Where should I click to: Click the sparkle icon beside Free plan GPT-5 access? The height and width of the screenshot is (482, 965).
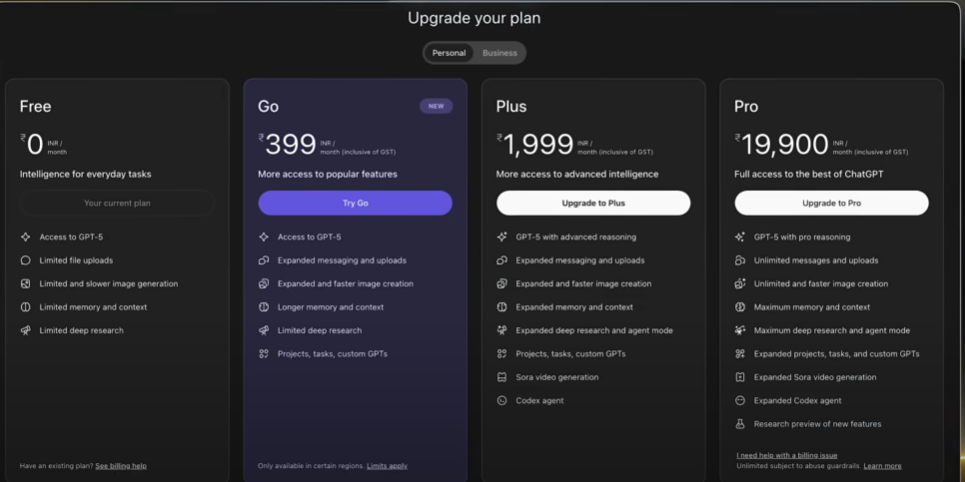tap(26, 237)
